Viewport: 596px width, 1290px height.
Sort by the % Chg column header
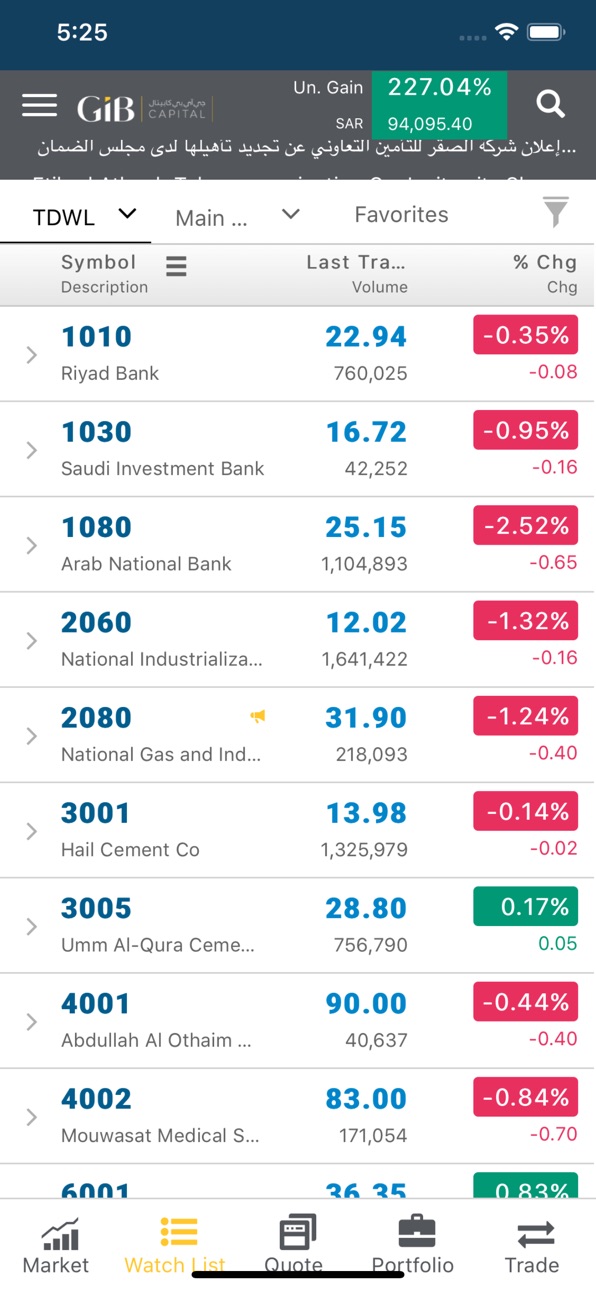[x=544, y=273]
